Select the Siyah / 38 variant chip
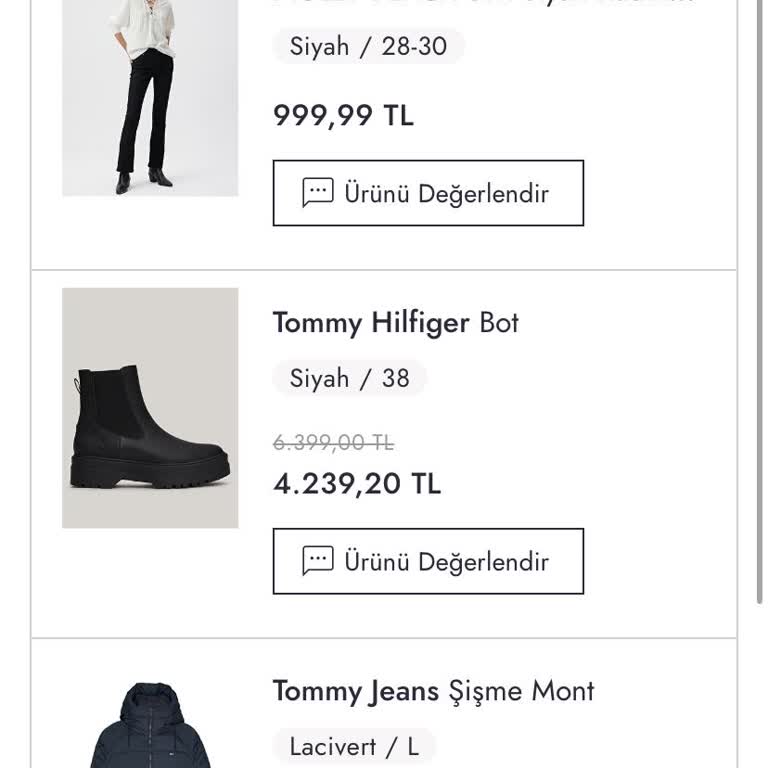This screenshot has width=768, height=768. pos(349,378)
